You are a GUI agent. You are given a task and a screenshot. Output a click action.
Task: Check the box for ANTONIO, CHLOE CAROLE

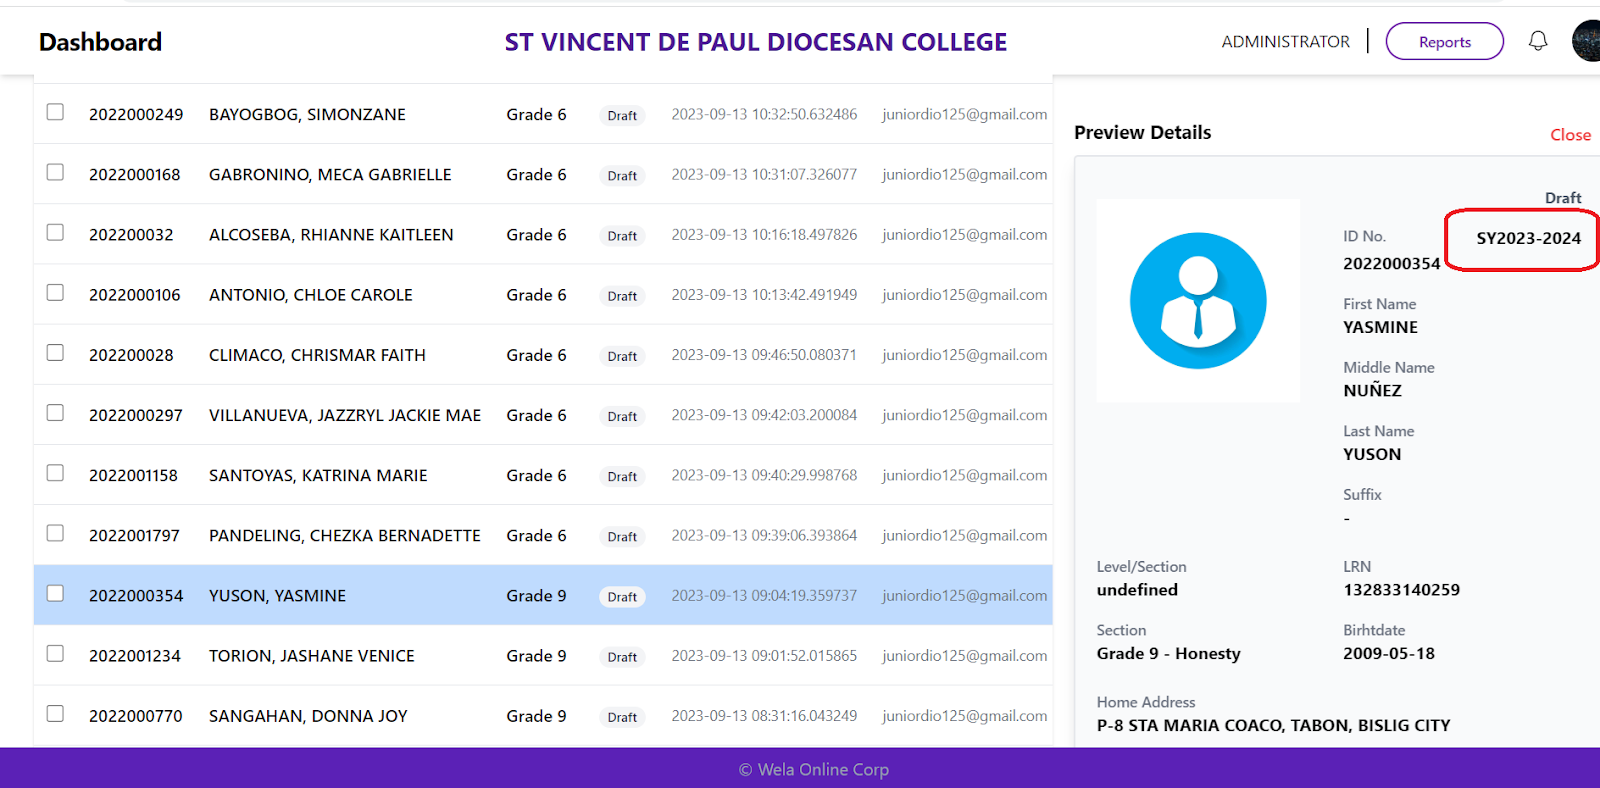pos(55,292)
